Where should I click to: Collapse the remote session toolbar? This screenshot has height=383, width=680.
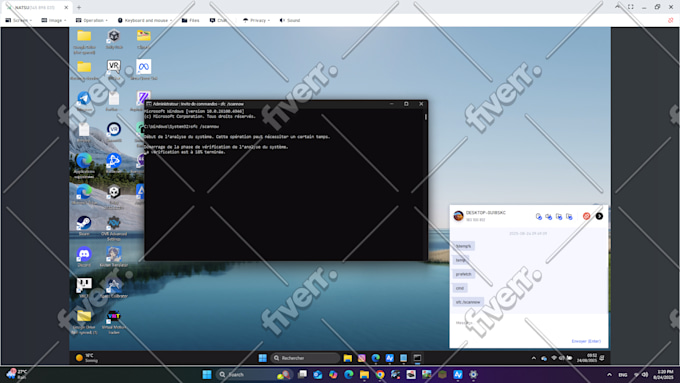(x=617, y=7)
